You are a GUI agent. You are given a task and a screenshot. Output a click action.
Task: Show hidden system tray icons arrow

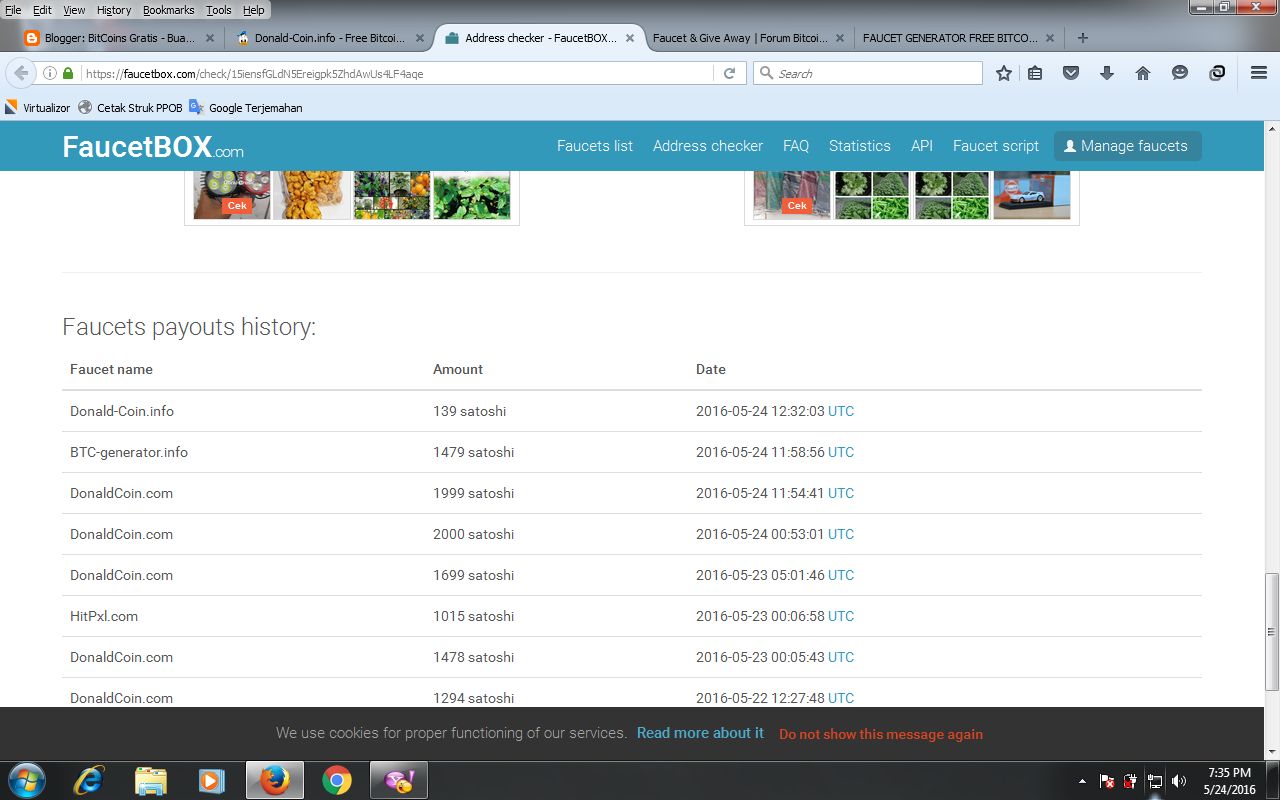pos(1082,781)
